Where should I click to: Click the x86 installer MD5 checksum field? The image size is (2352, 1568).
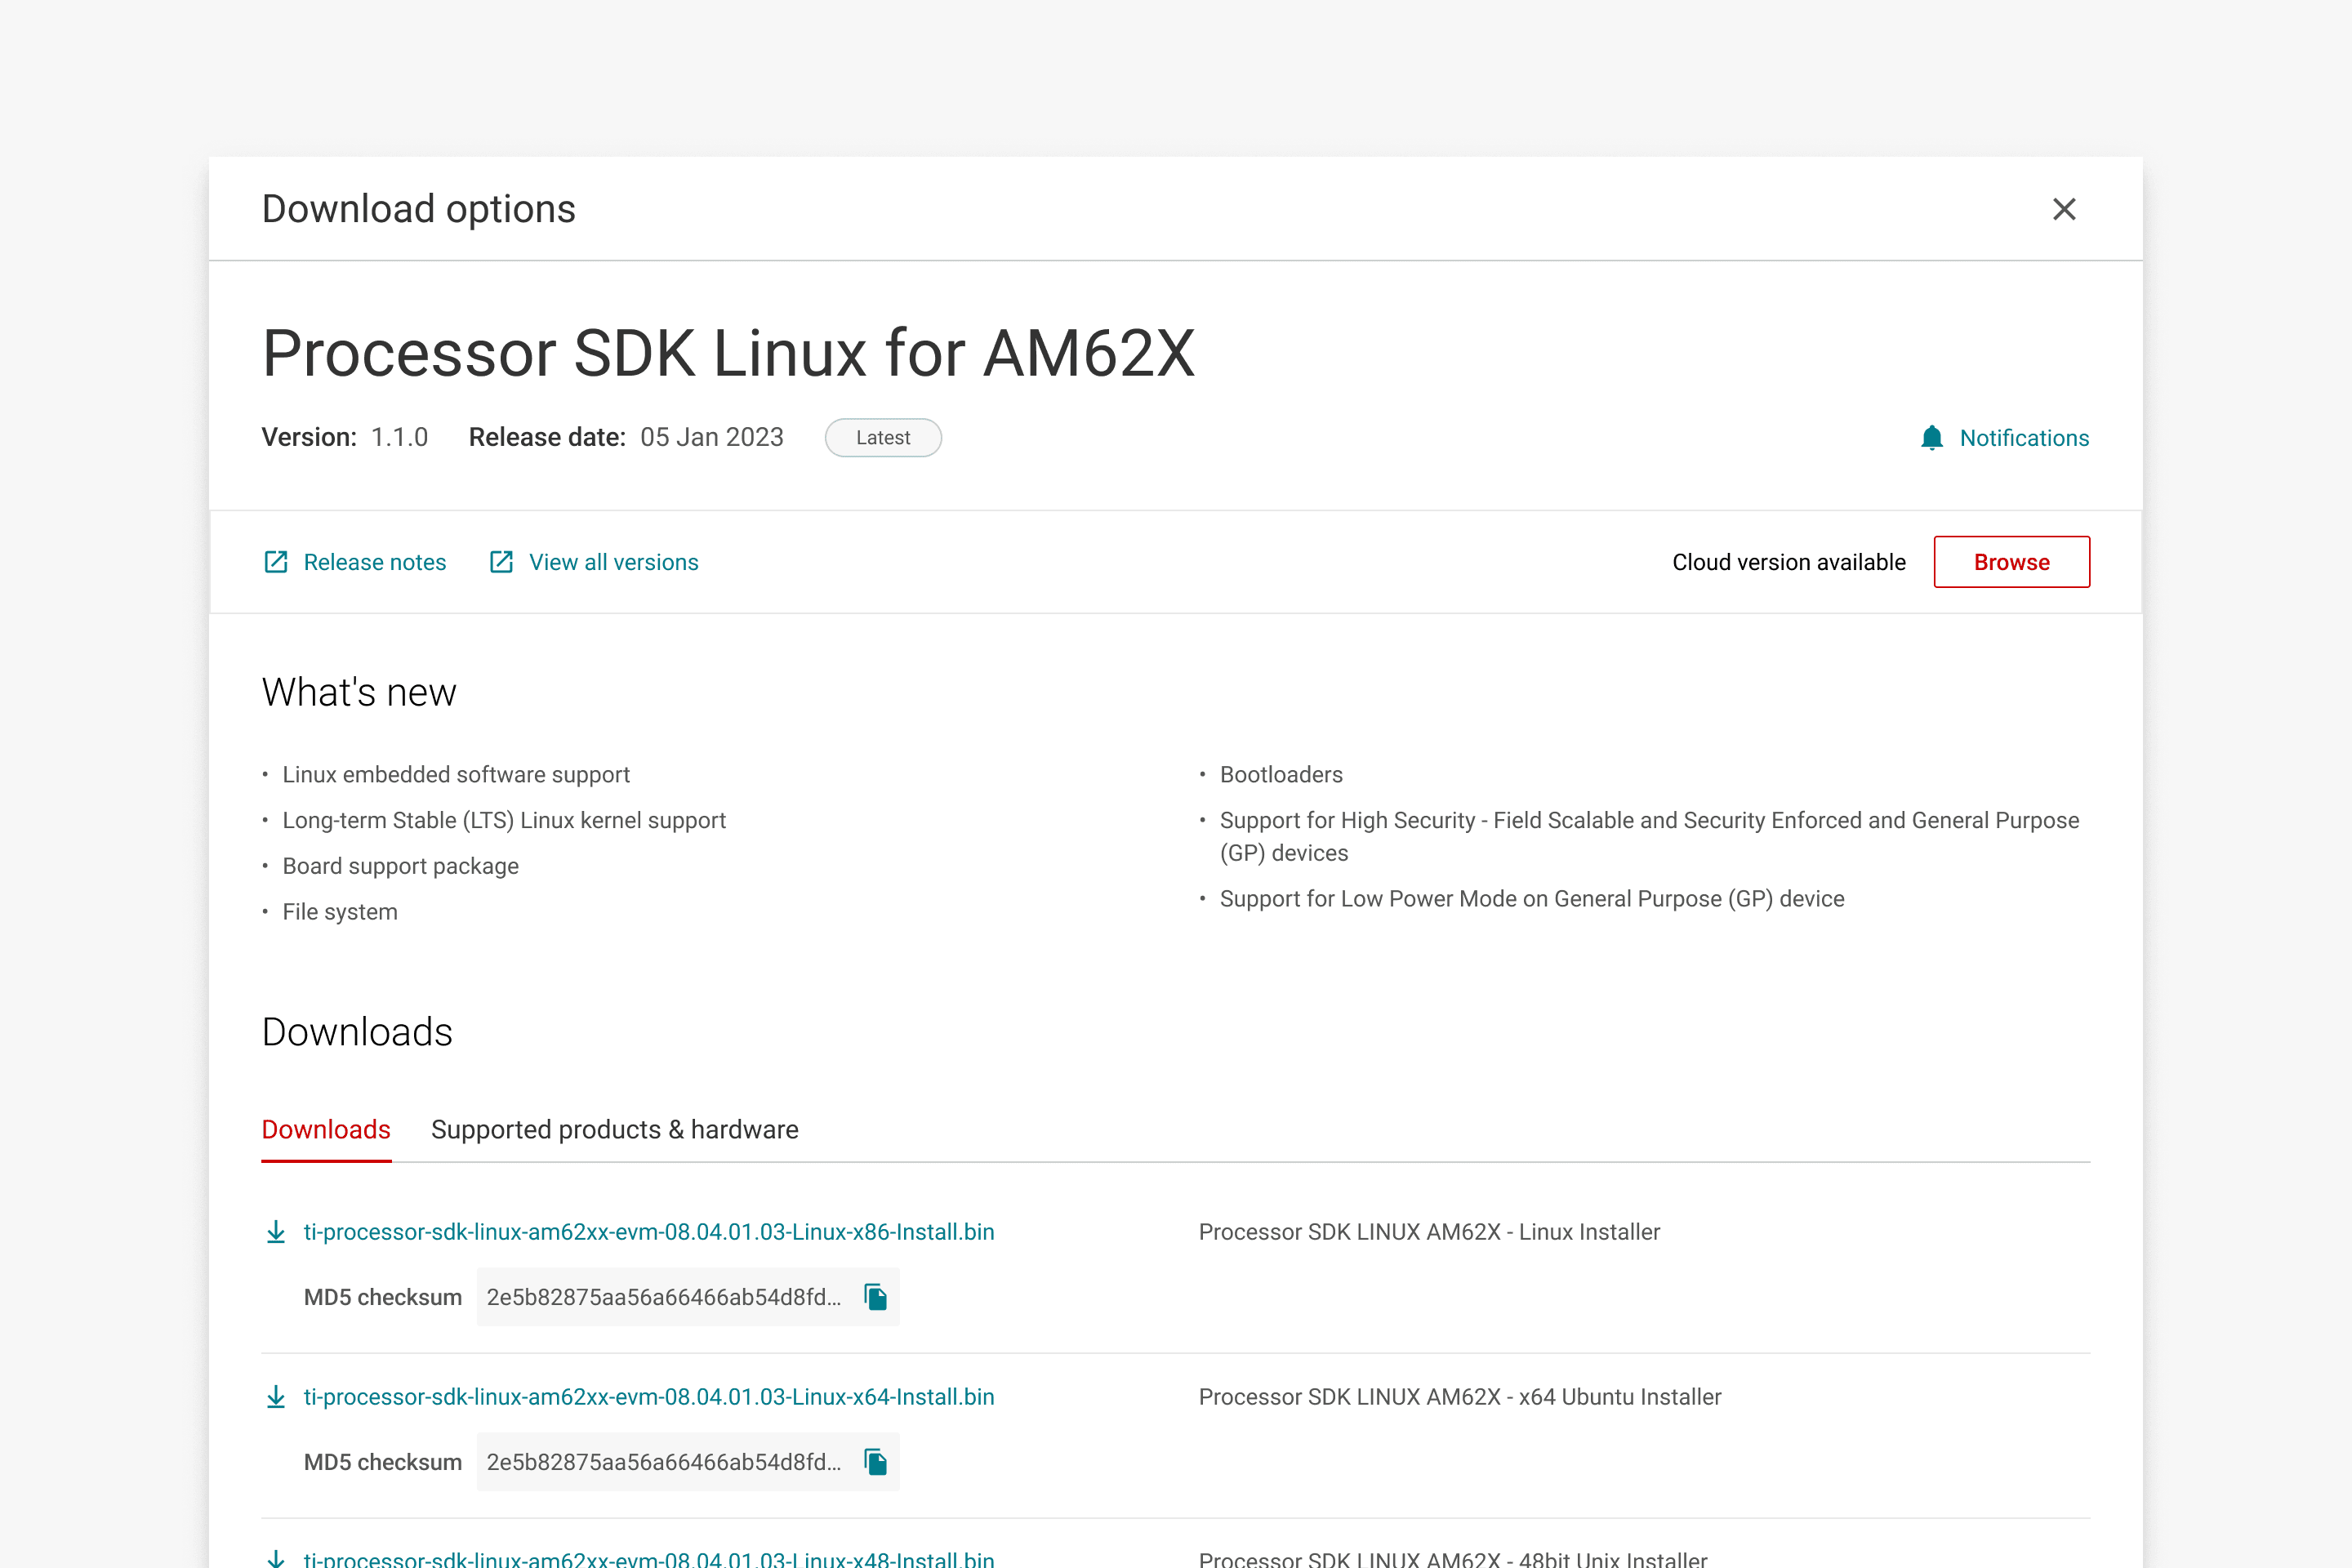click(x=663, y=1297)
